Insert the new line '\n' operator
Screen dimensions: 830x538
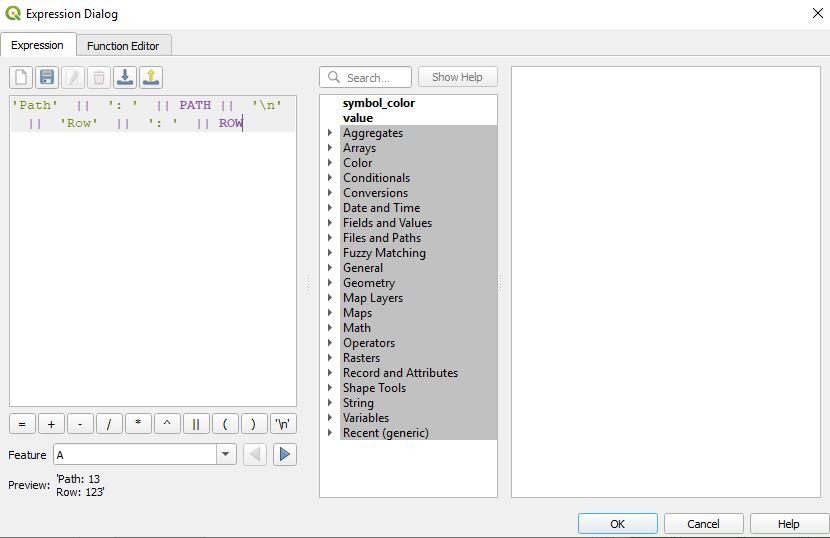coord(284,423)
